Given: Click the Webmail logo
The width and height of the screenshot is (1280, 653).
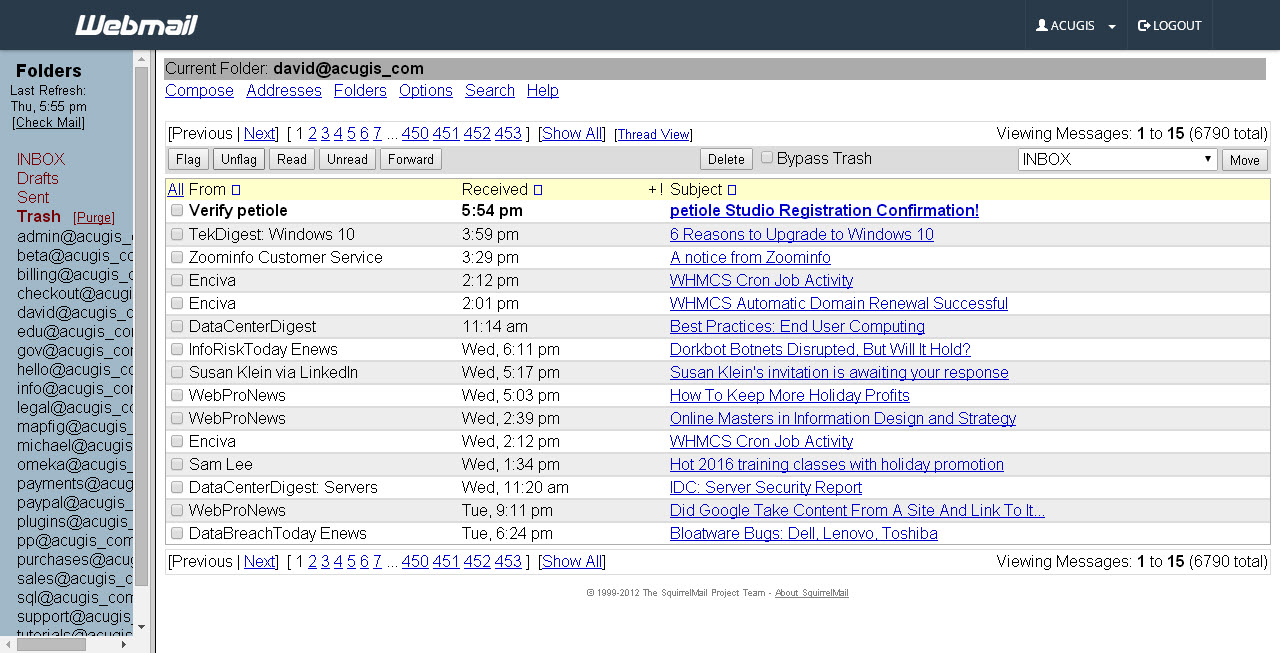Looking at the screenshot, I should coord(136,25).
